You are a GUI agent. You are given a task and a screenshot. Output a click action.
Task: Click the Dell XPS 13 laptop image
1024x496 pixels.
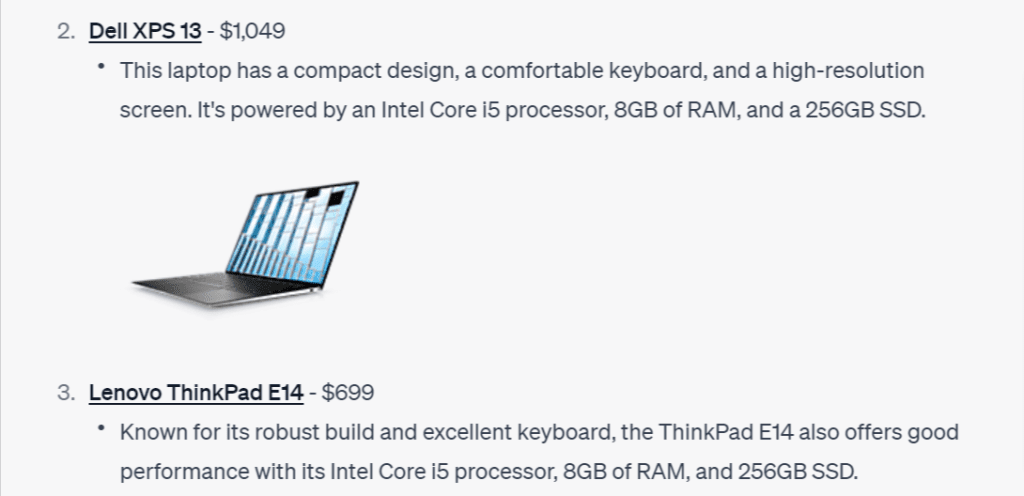point(246,243)
